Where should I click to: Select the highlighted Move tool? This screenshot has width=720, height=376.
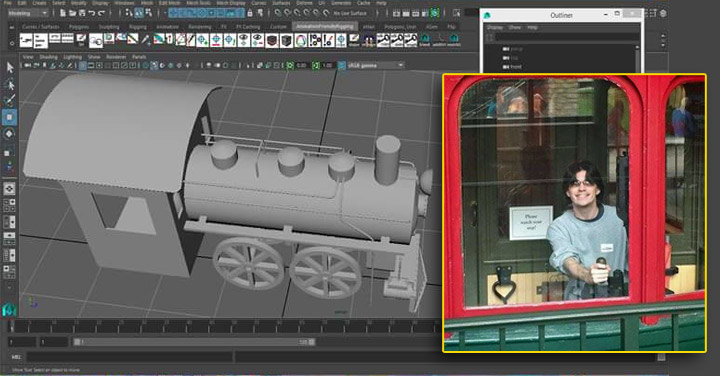coord(9,117)
